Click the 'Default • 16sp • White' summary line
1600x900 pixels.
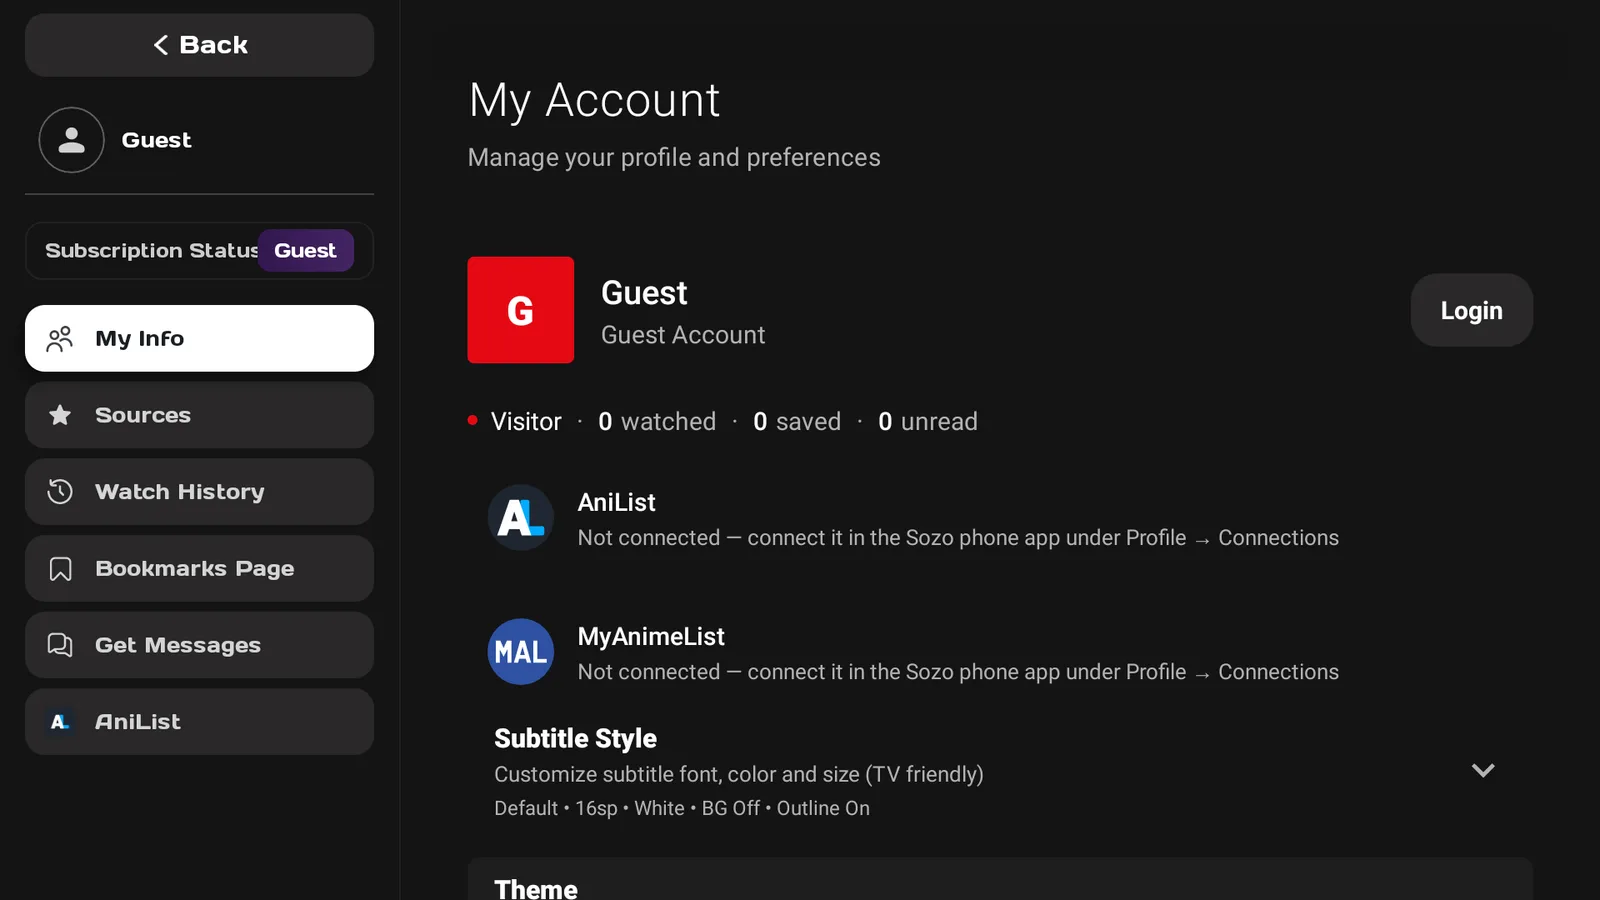(x=682, y=808)
